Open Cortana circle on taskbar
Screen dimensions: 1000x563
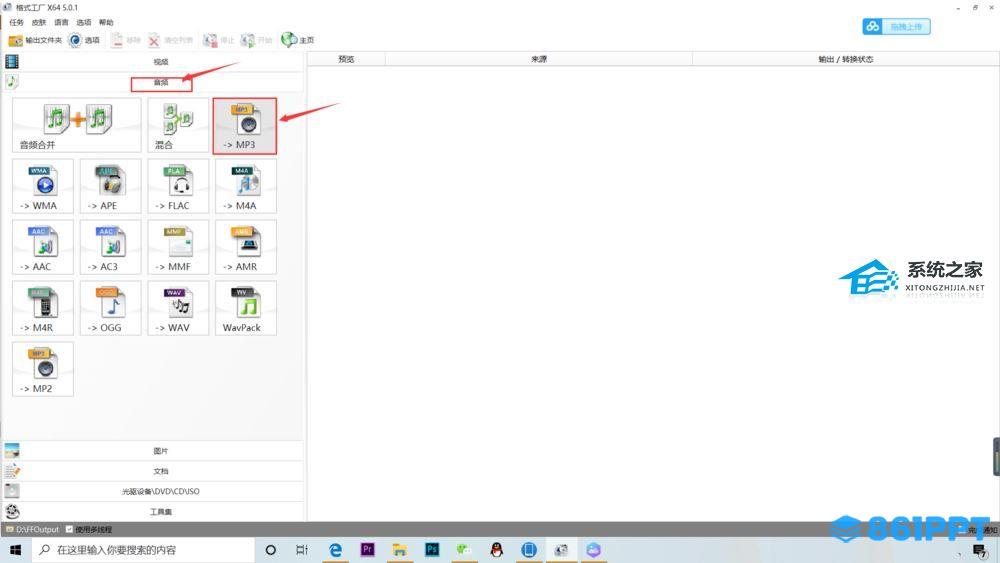click(270, 550)
